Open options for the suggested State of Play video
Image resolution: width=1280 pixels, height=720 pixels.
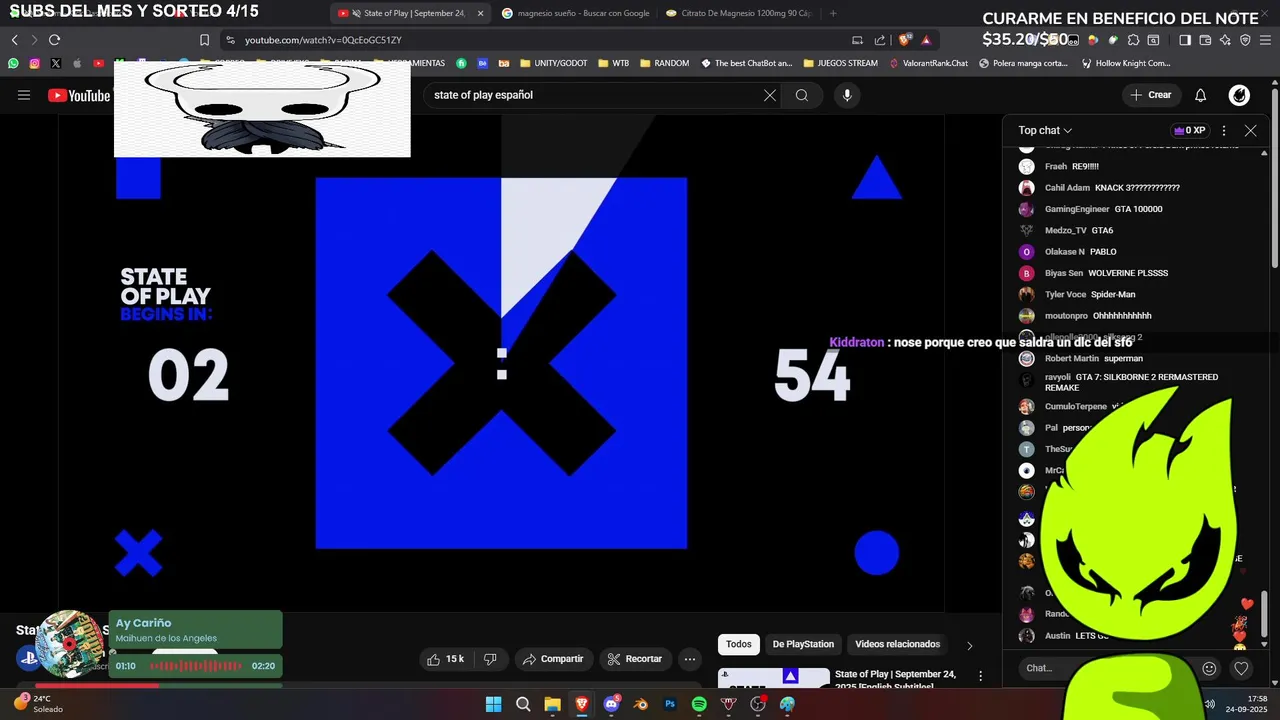pyautogui.click(x=981, y=677)
